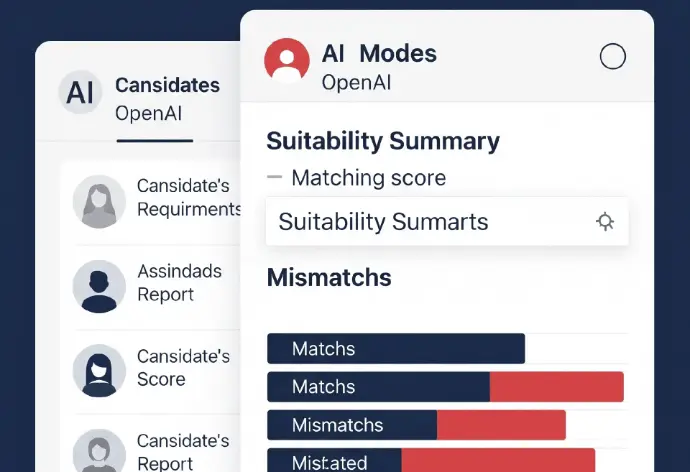This screenshot has width=690, height=472.
Task: Toggle the circle button beside AI Modes
Action: coord(612,57)
